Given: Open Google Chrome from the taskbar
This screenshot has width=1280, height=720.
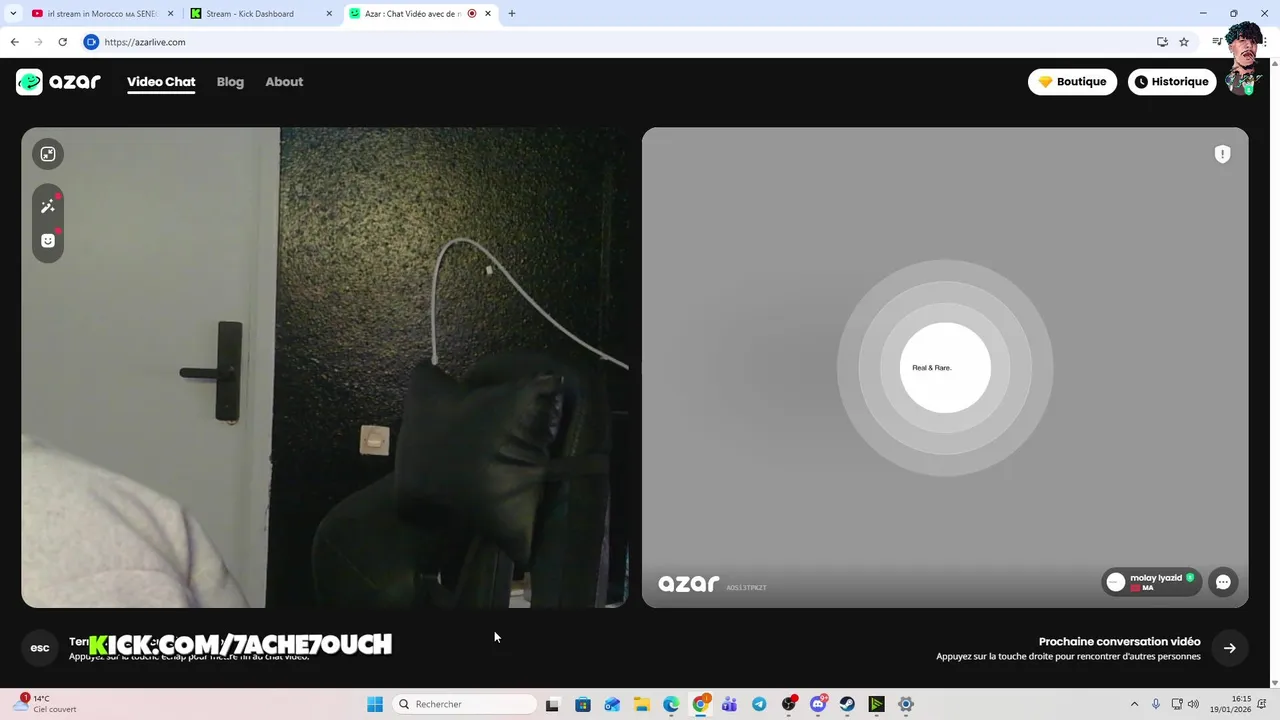Looking at the screenshot, I should click(x=700, y=704).
